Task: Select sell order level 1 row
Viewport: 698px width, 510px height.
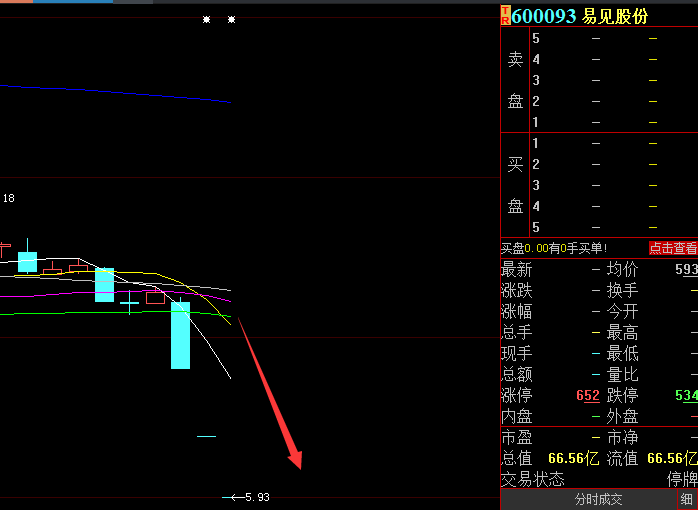Action: click(x=614, y=122)
